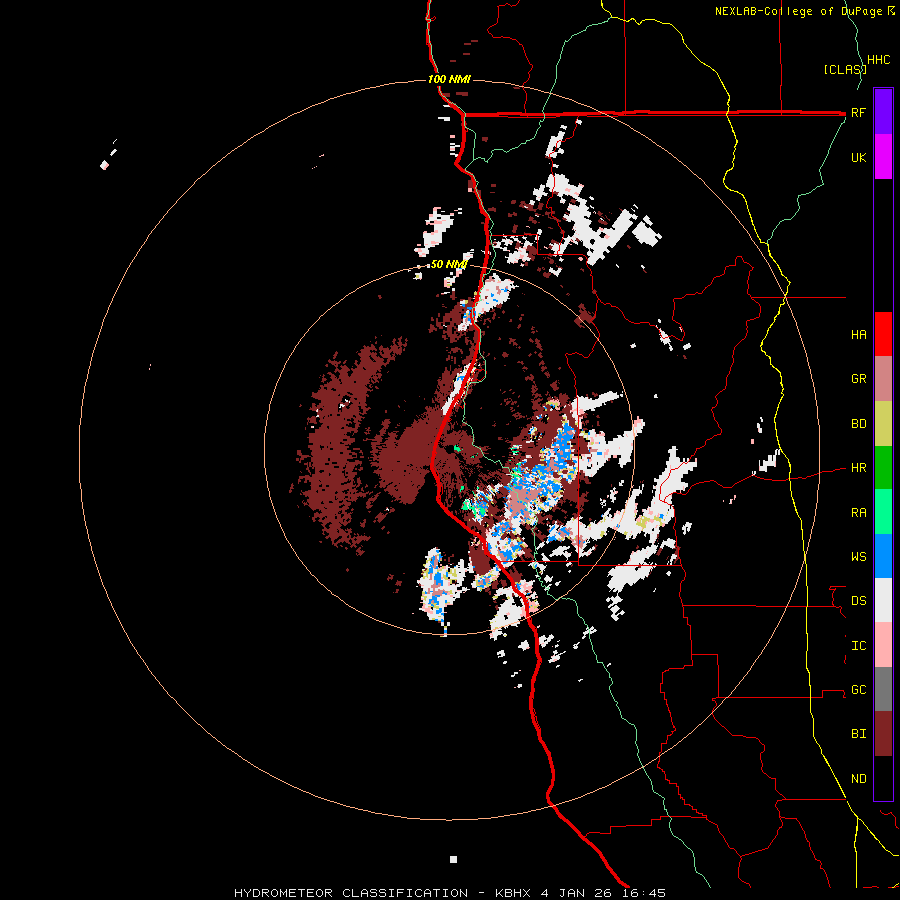900x900 pixels.
Task: Click the NEXLAB-College of DuPage credit
Action: click(805, 11)
